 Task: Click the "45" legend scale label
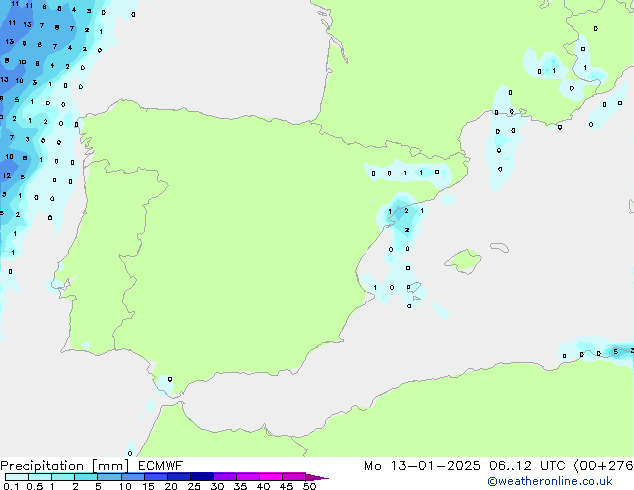point(286,486)
